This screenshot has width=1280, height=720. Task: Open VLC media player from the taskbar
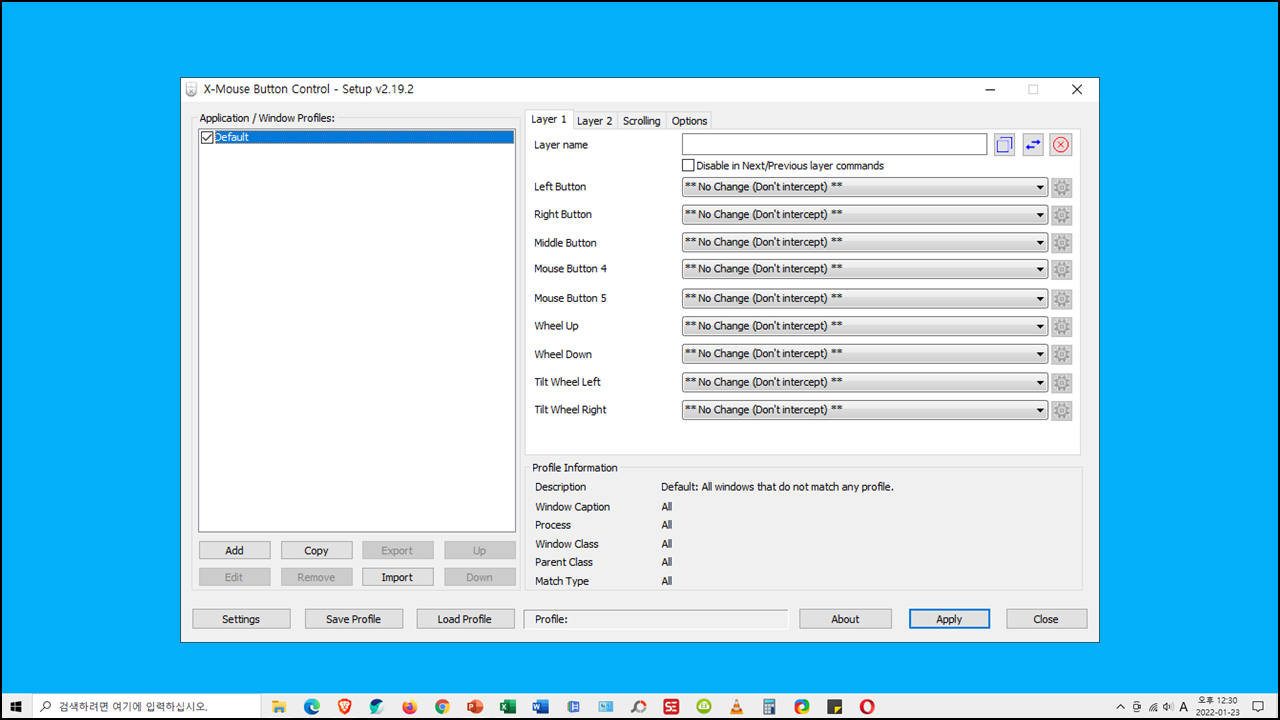click(736, 706)
